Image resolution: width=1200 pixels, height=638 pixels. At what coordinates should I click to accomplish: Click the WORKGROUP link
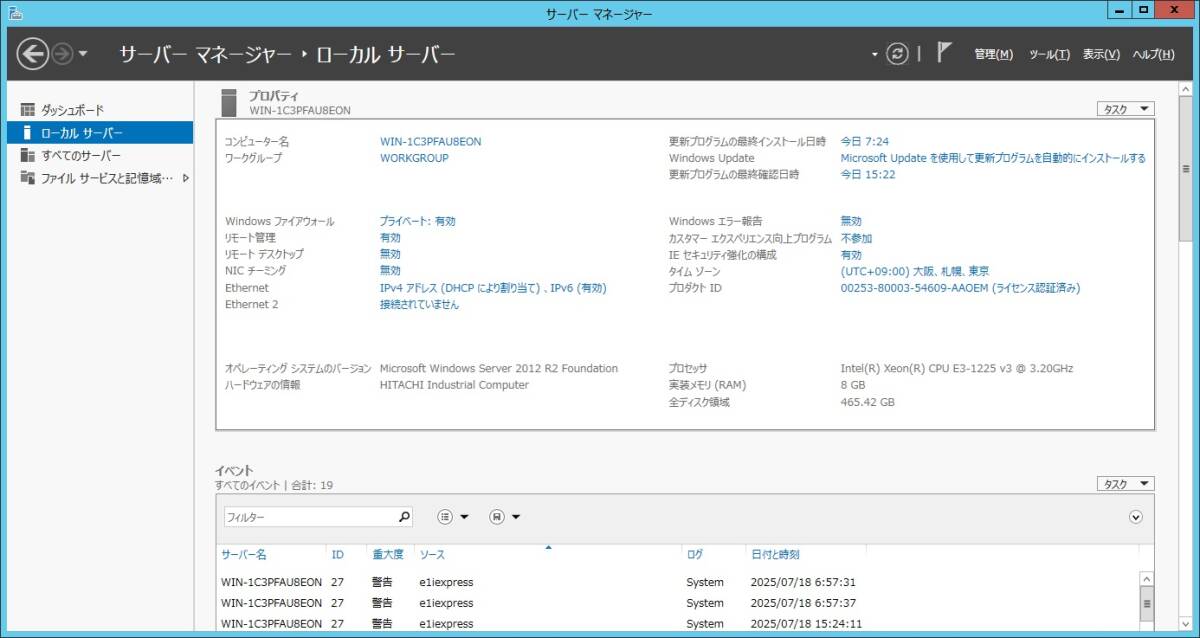[414, 158]
